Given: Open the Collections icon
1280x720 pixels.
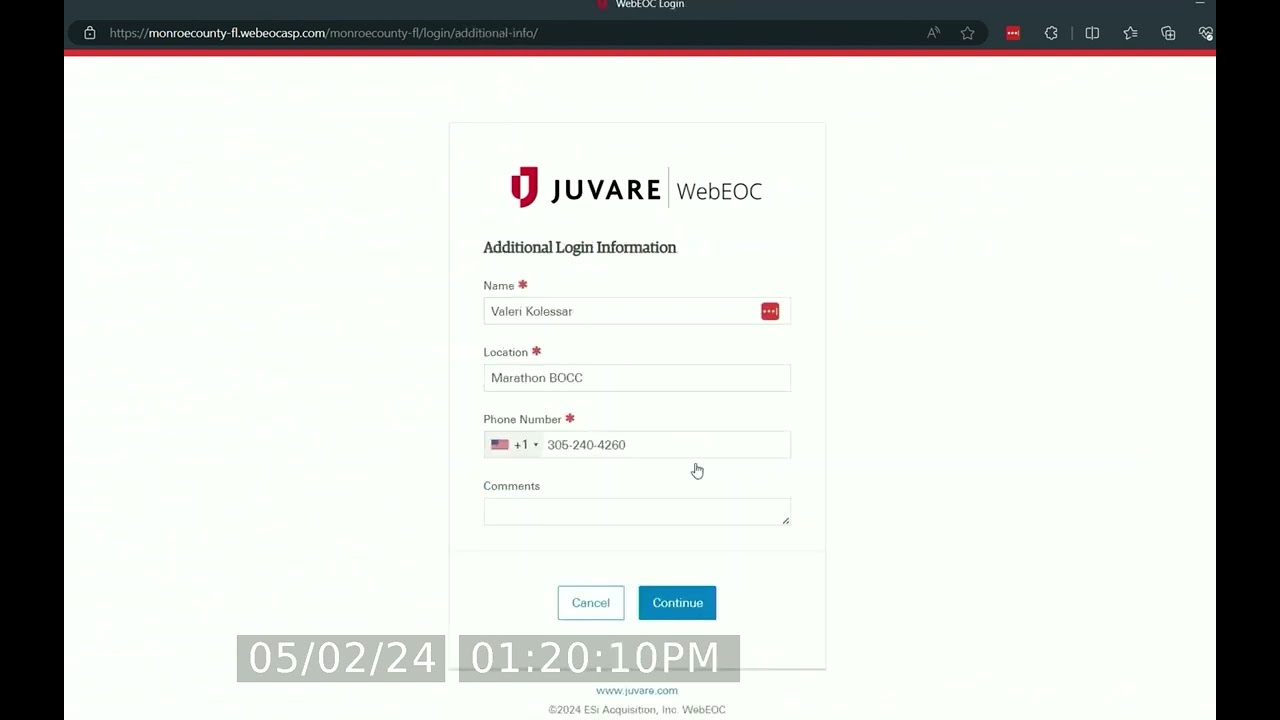Looking at the screenshot, I should [x=1168, y=33].
